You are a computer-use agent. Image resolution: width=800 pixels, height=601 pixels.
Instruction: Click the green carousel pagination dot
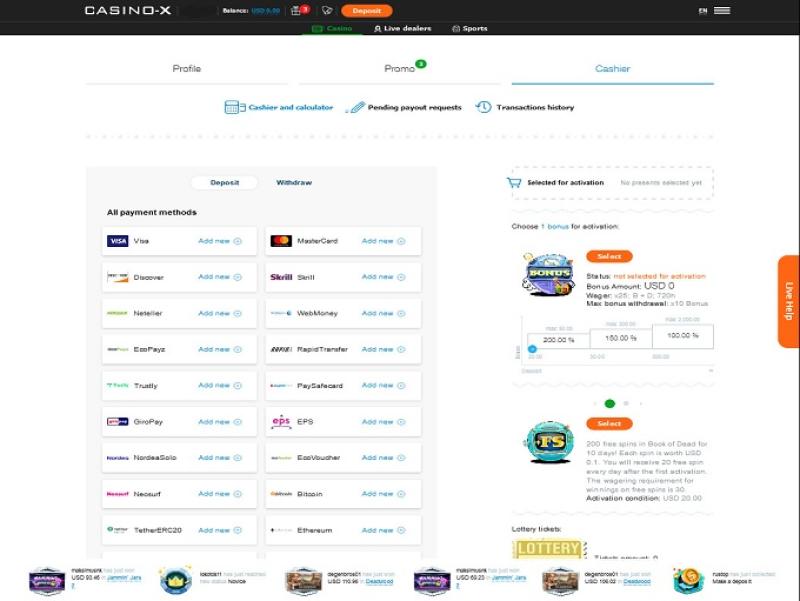coord(609,404)
